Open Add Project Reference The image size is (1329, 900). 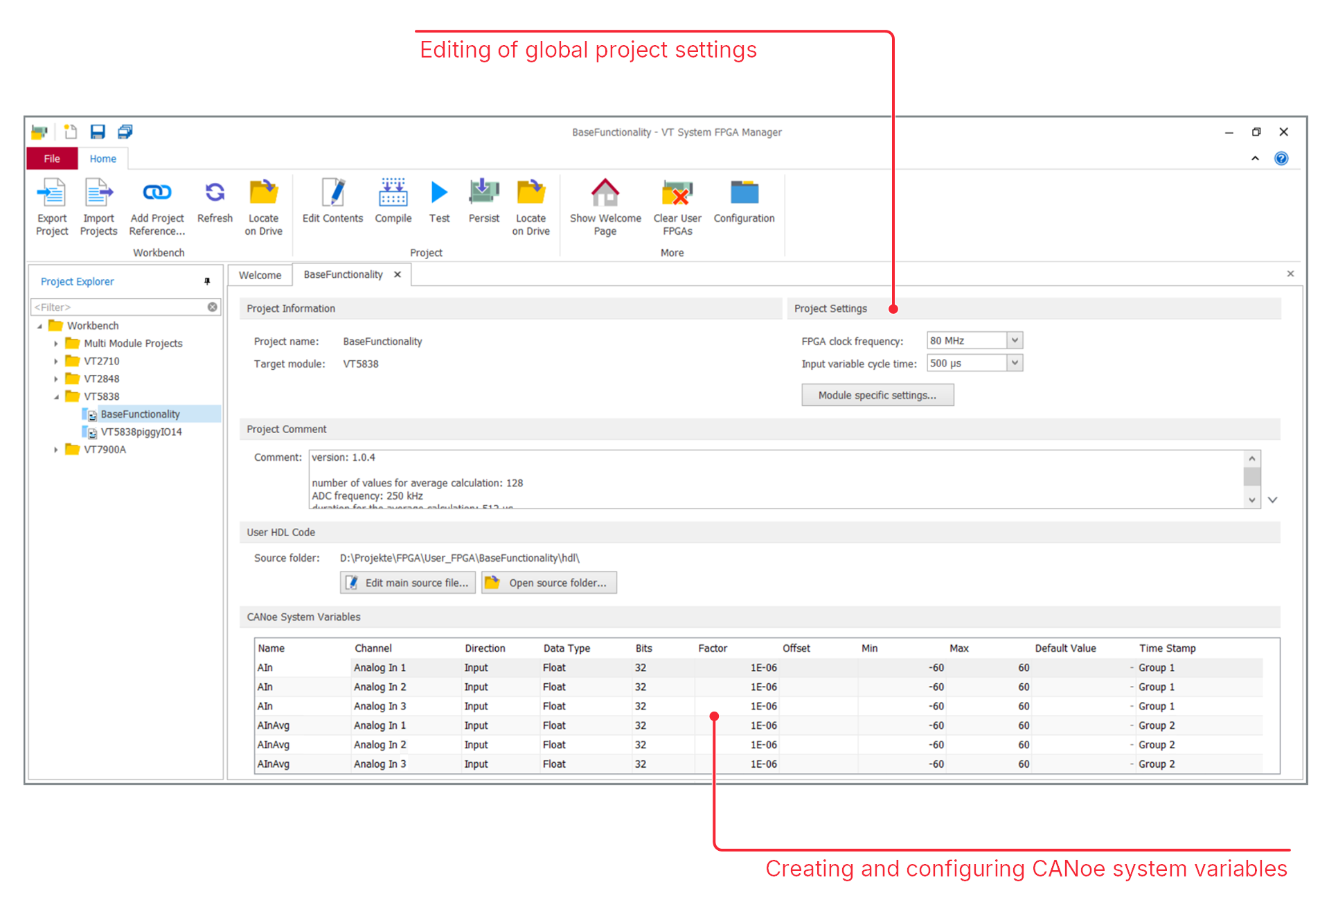pos(157,207)
